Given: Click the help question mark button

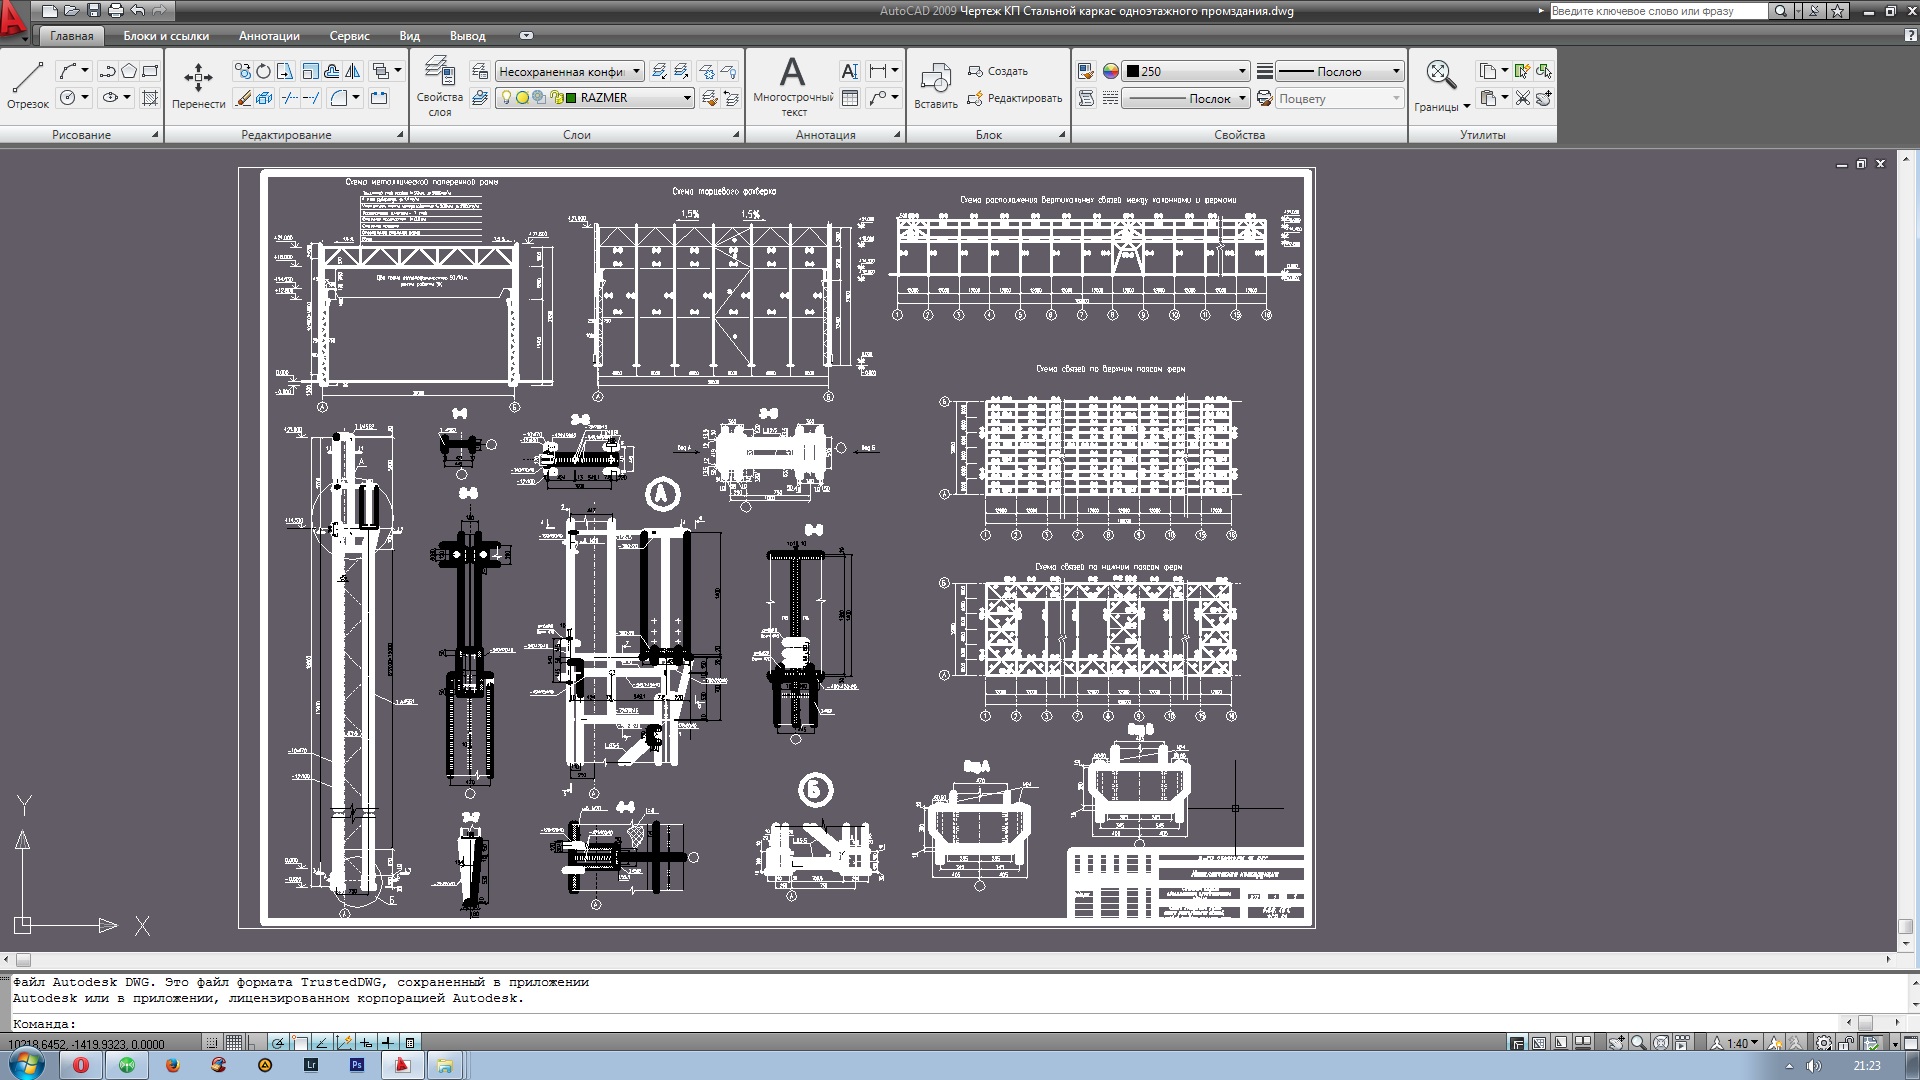Looking at the screenshot, I should tap(1911, 35).
